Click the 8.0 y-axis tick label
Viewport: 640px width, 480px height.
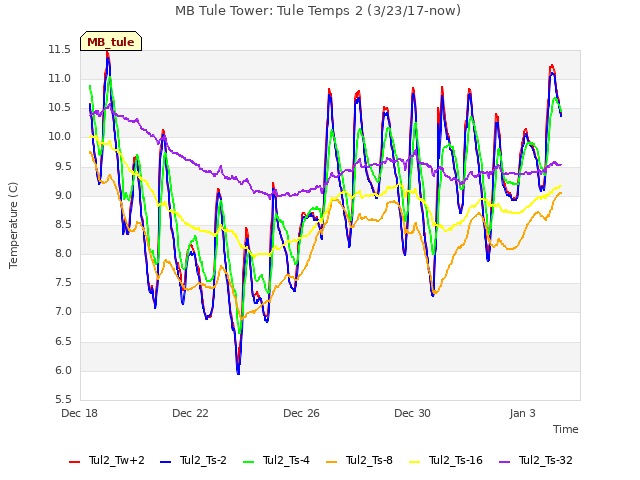pyautogui.click(x=63, y=253)
